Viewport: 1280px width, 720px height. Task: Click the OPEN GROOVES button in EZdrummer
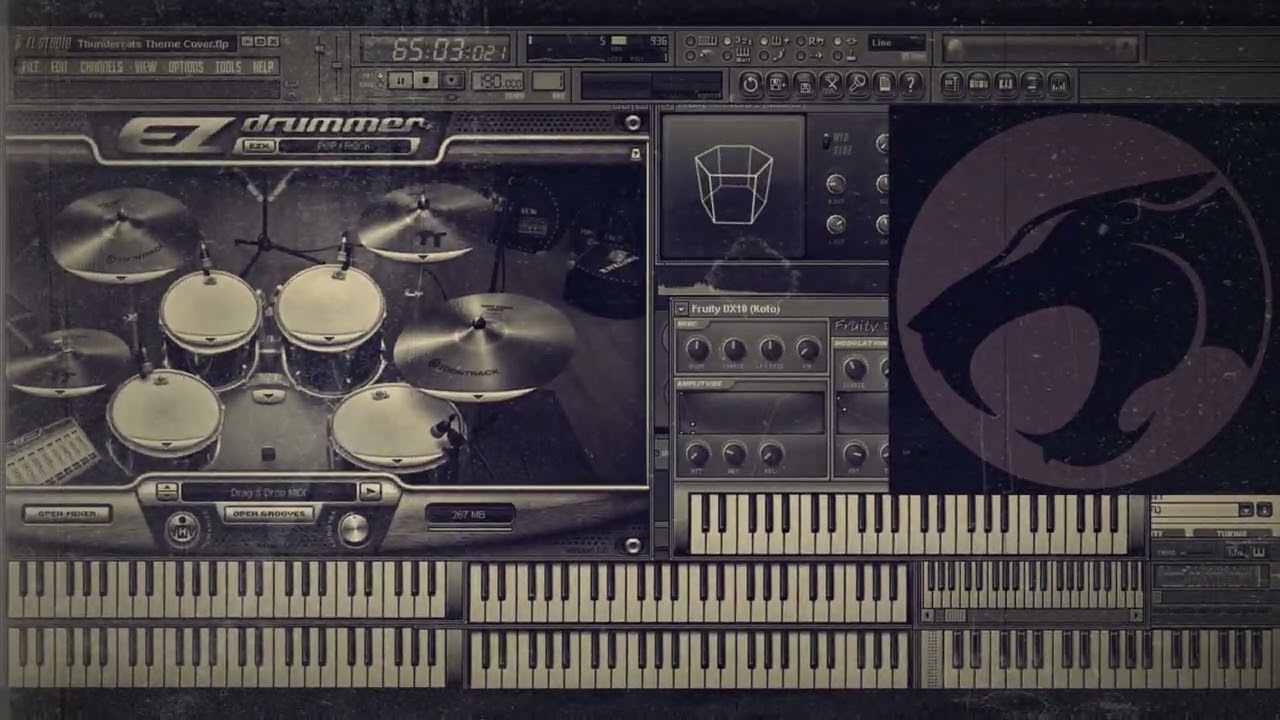(x=269, y=514)
